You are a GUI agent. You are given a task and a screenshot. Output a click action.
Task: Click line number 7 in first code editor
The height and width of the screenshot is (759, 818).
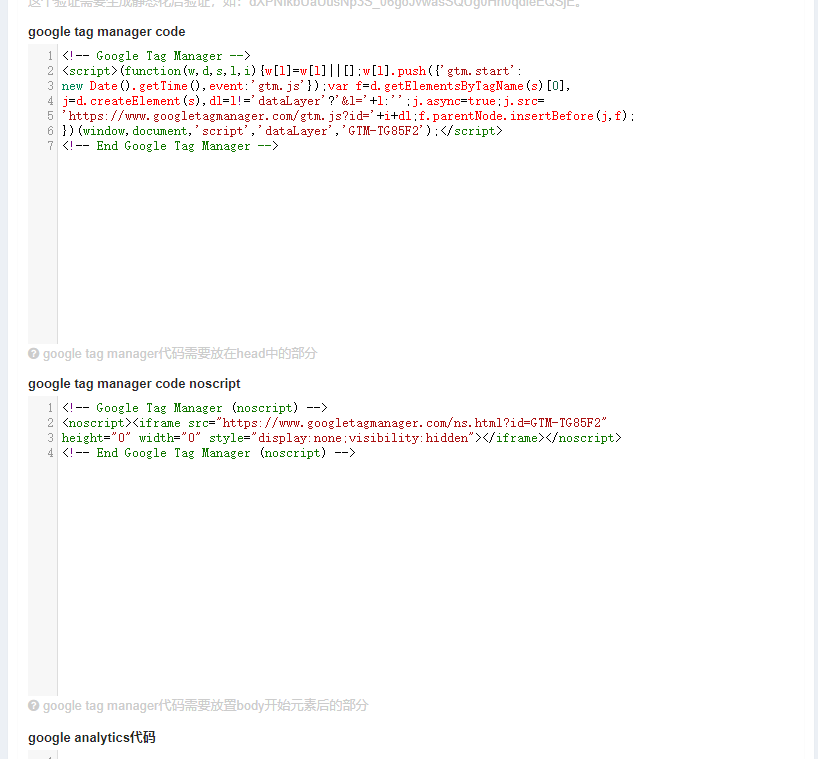pos(50,146)
